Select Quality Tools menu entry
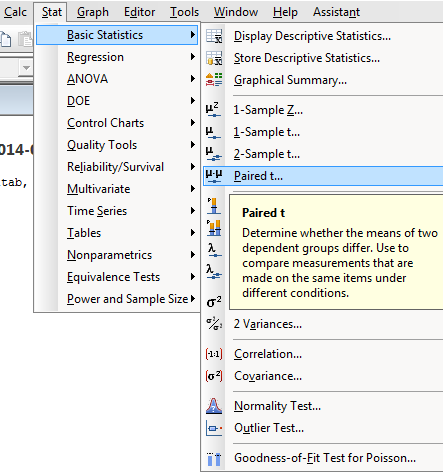443x475 pixels. (x=117, y=145)
